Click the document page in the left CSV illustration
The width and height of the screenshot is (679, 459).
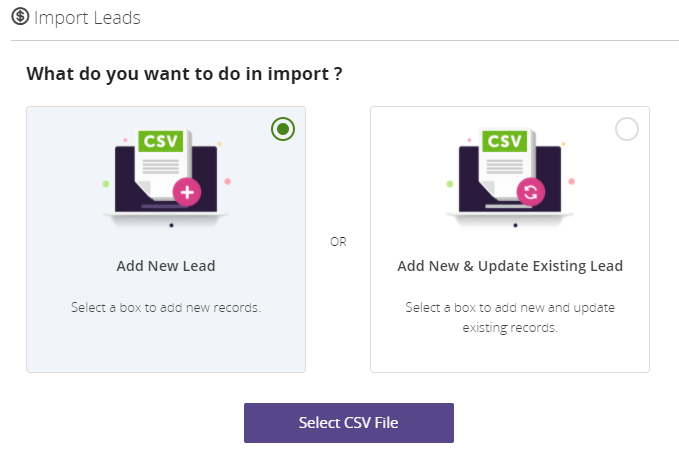162,165
